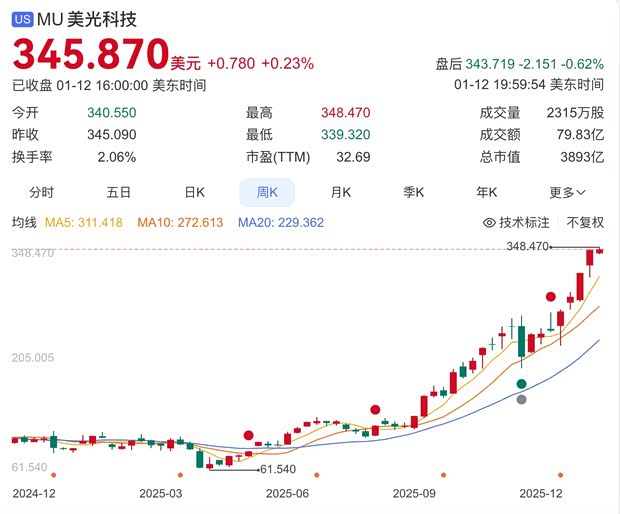Click the leftmost red signal dot on chart
Image resolution: width=620 pixels, height=514 pixels.
[x=249, y=435]
